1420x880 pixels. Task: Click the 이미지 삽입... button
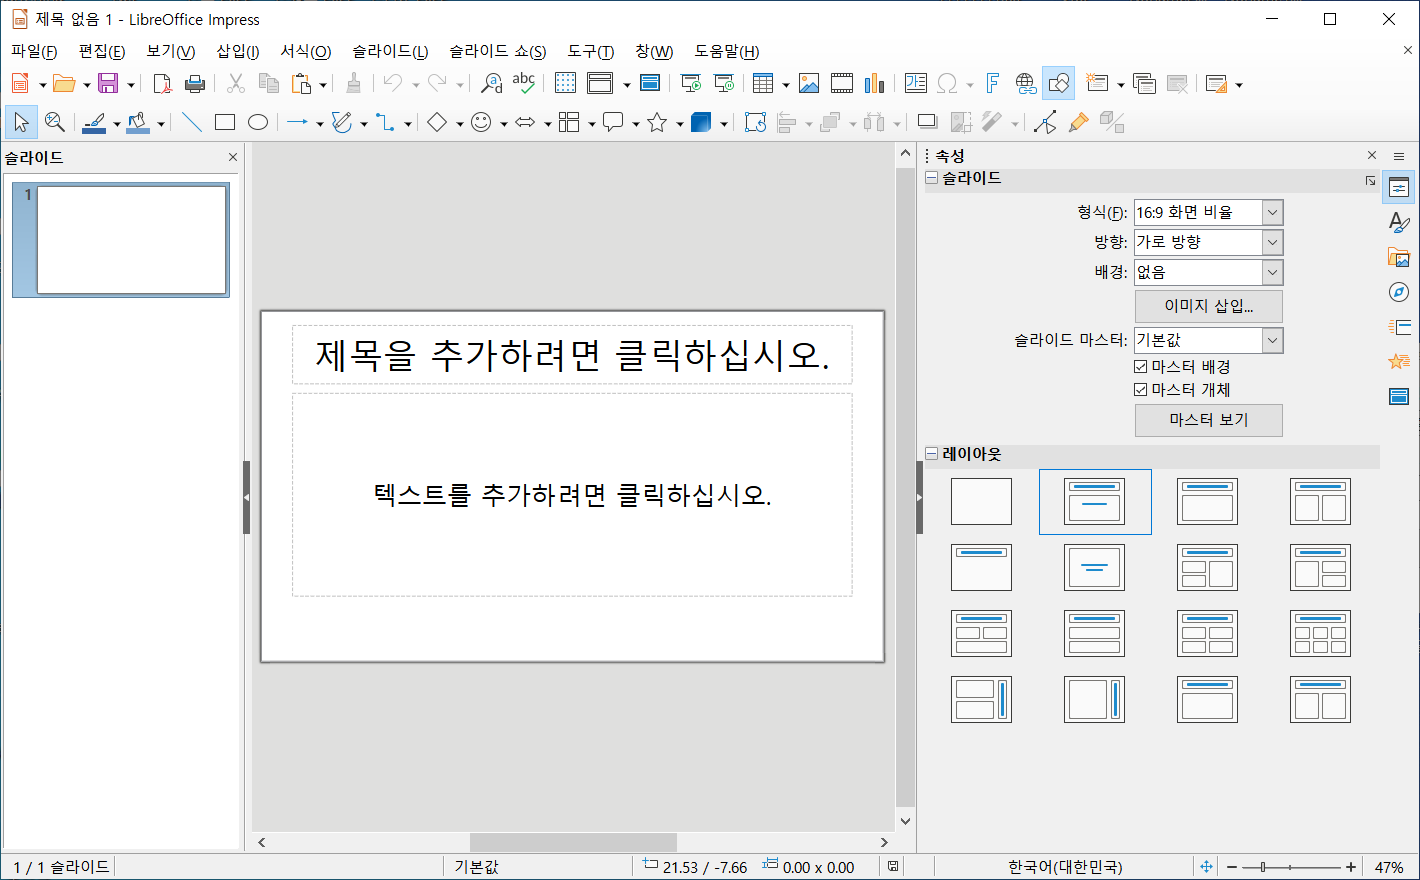(x=1208, y=306)
